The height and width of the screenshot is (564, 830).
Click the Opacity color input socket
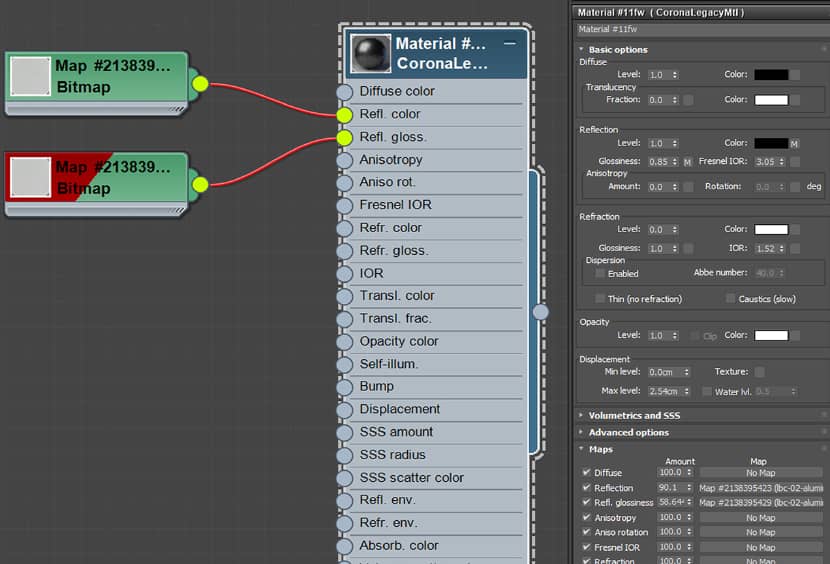(345, 342)
